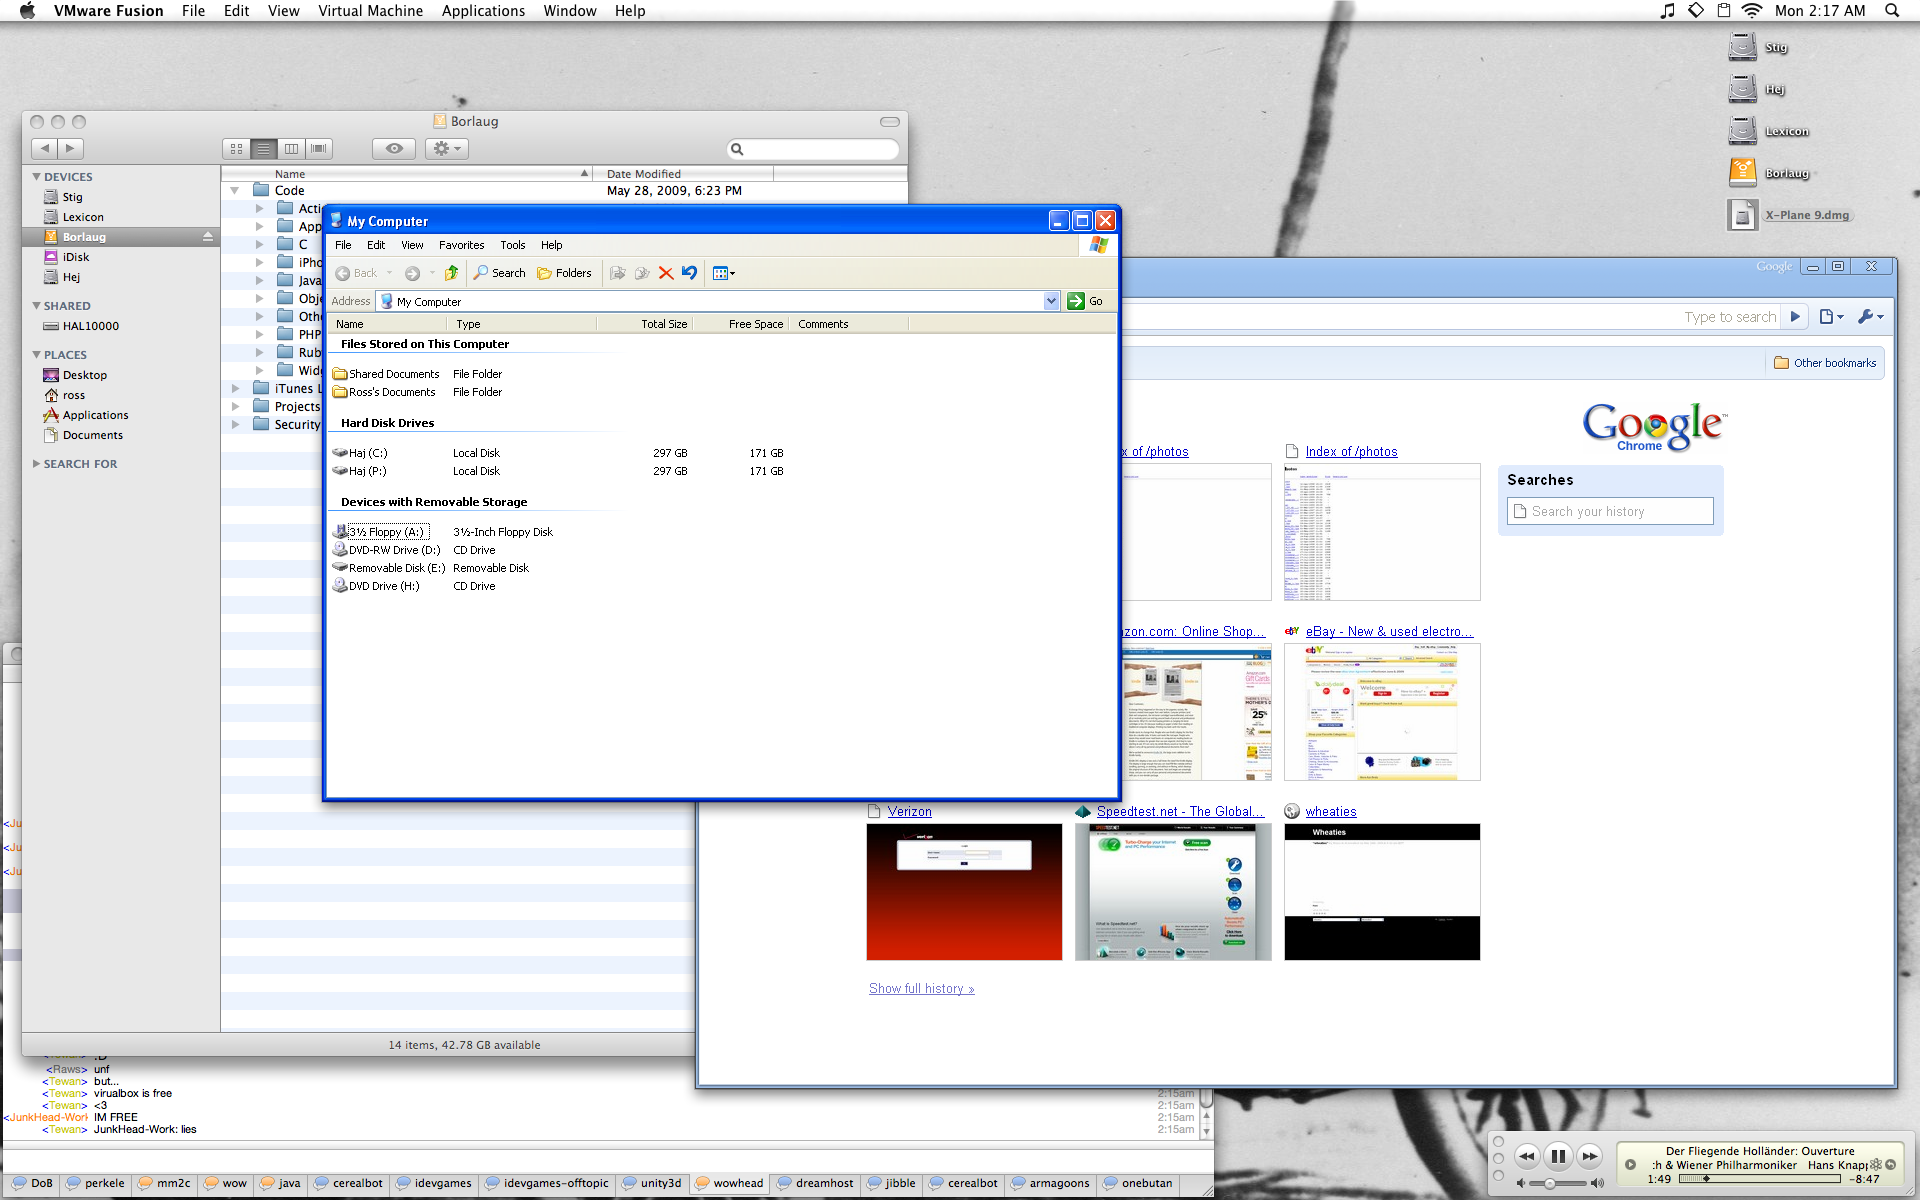Image resolution: width=1920 pixels, height=1200 pixels.
Task: Expand the Address bar dropdown arrow
Action: click(1051, 301)
